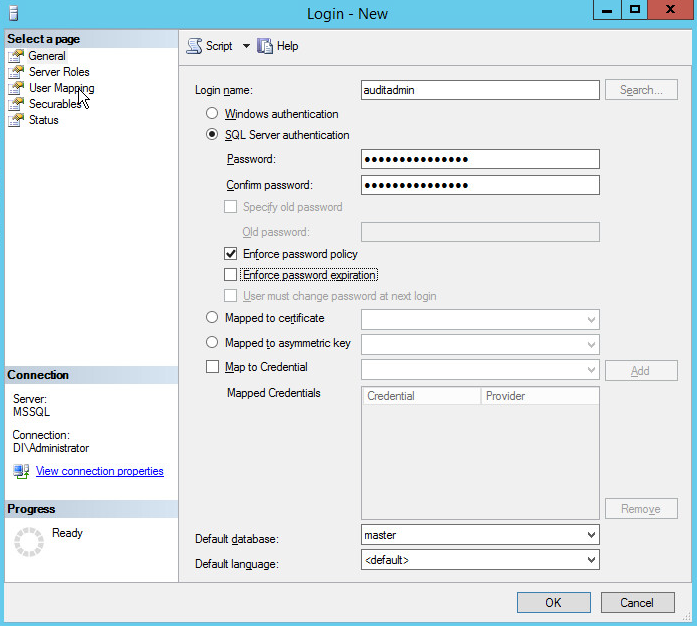Select Mapped to certificate option
The width and height of the screenshot is (697, 626).
coord(211,318)
